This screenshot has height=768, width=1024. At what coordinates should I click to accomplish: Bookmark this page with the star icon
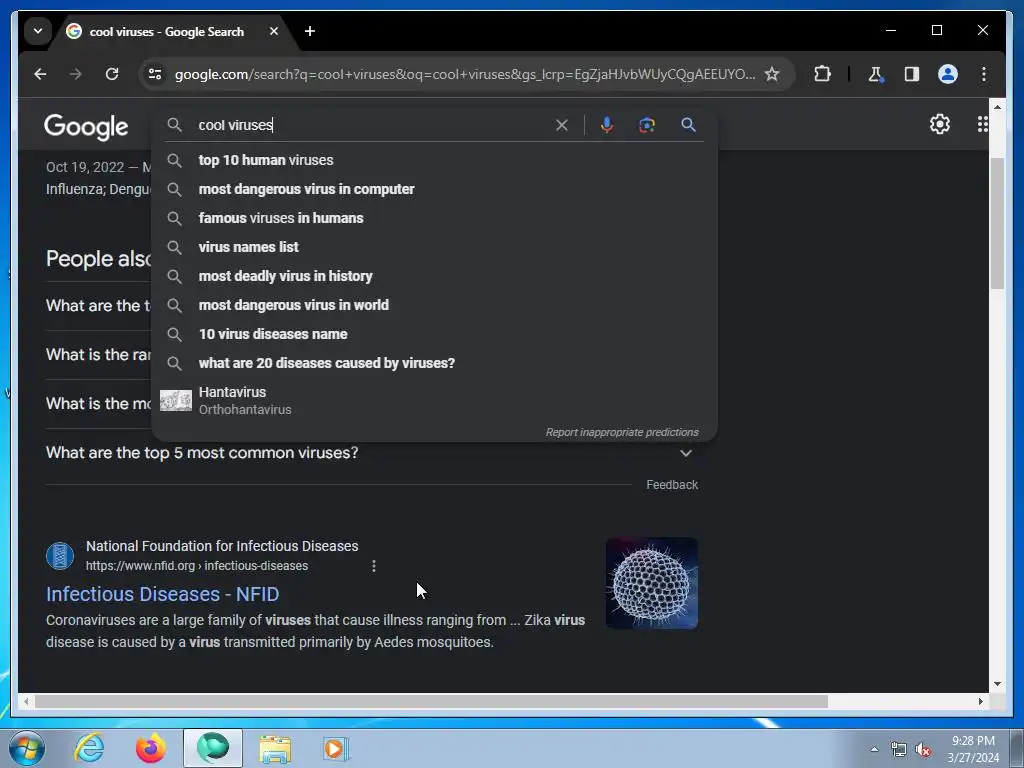click(x=772, y=74)
